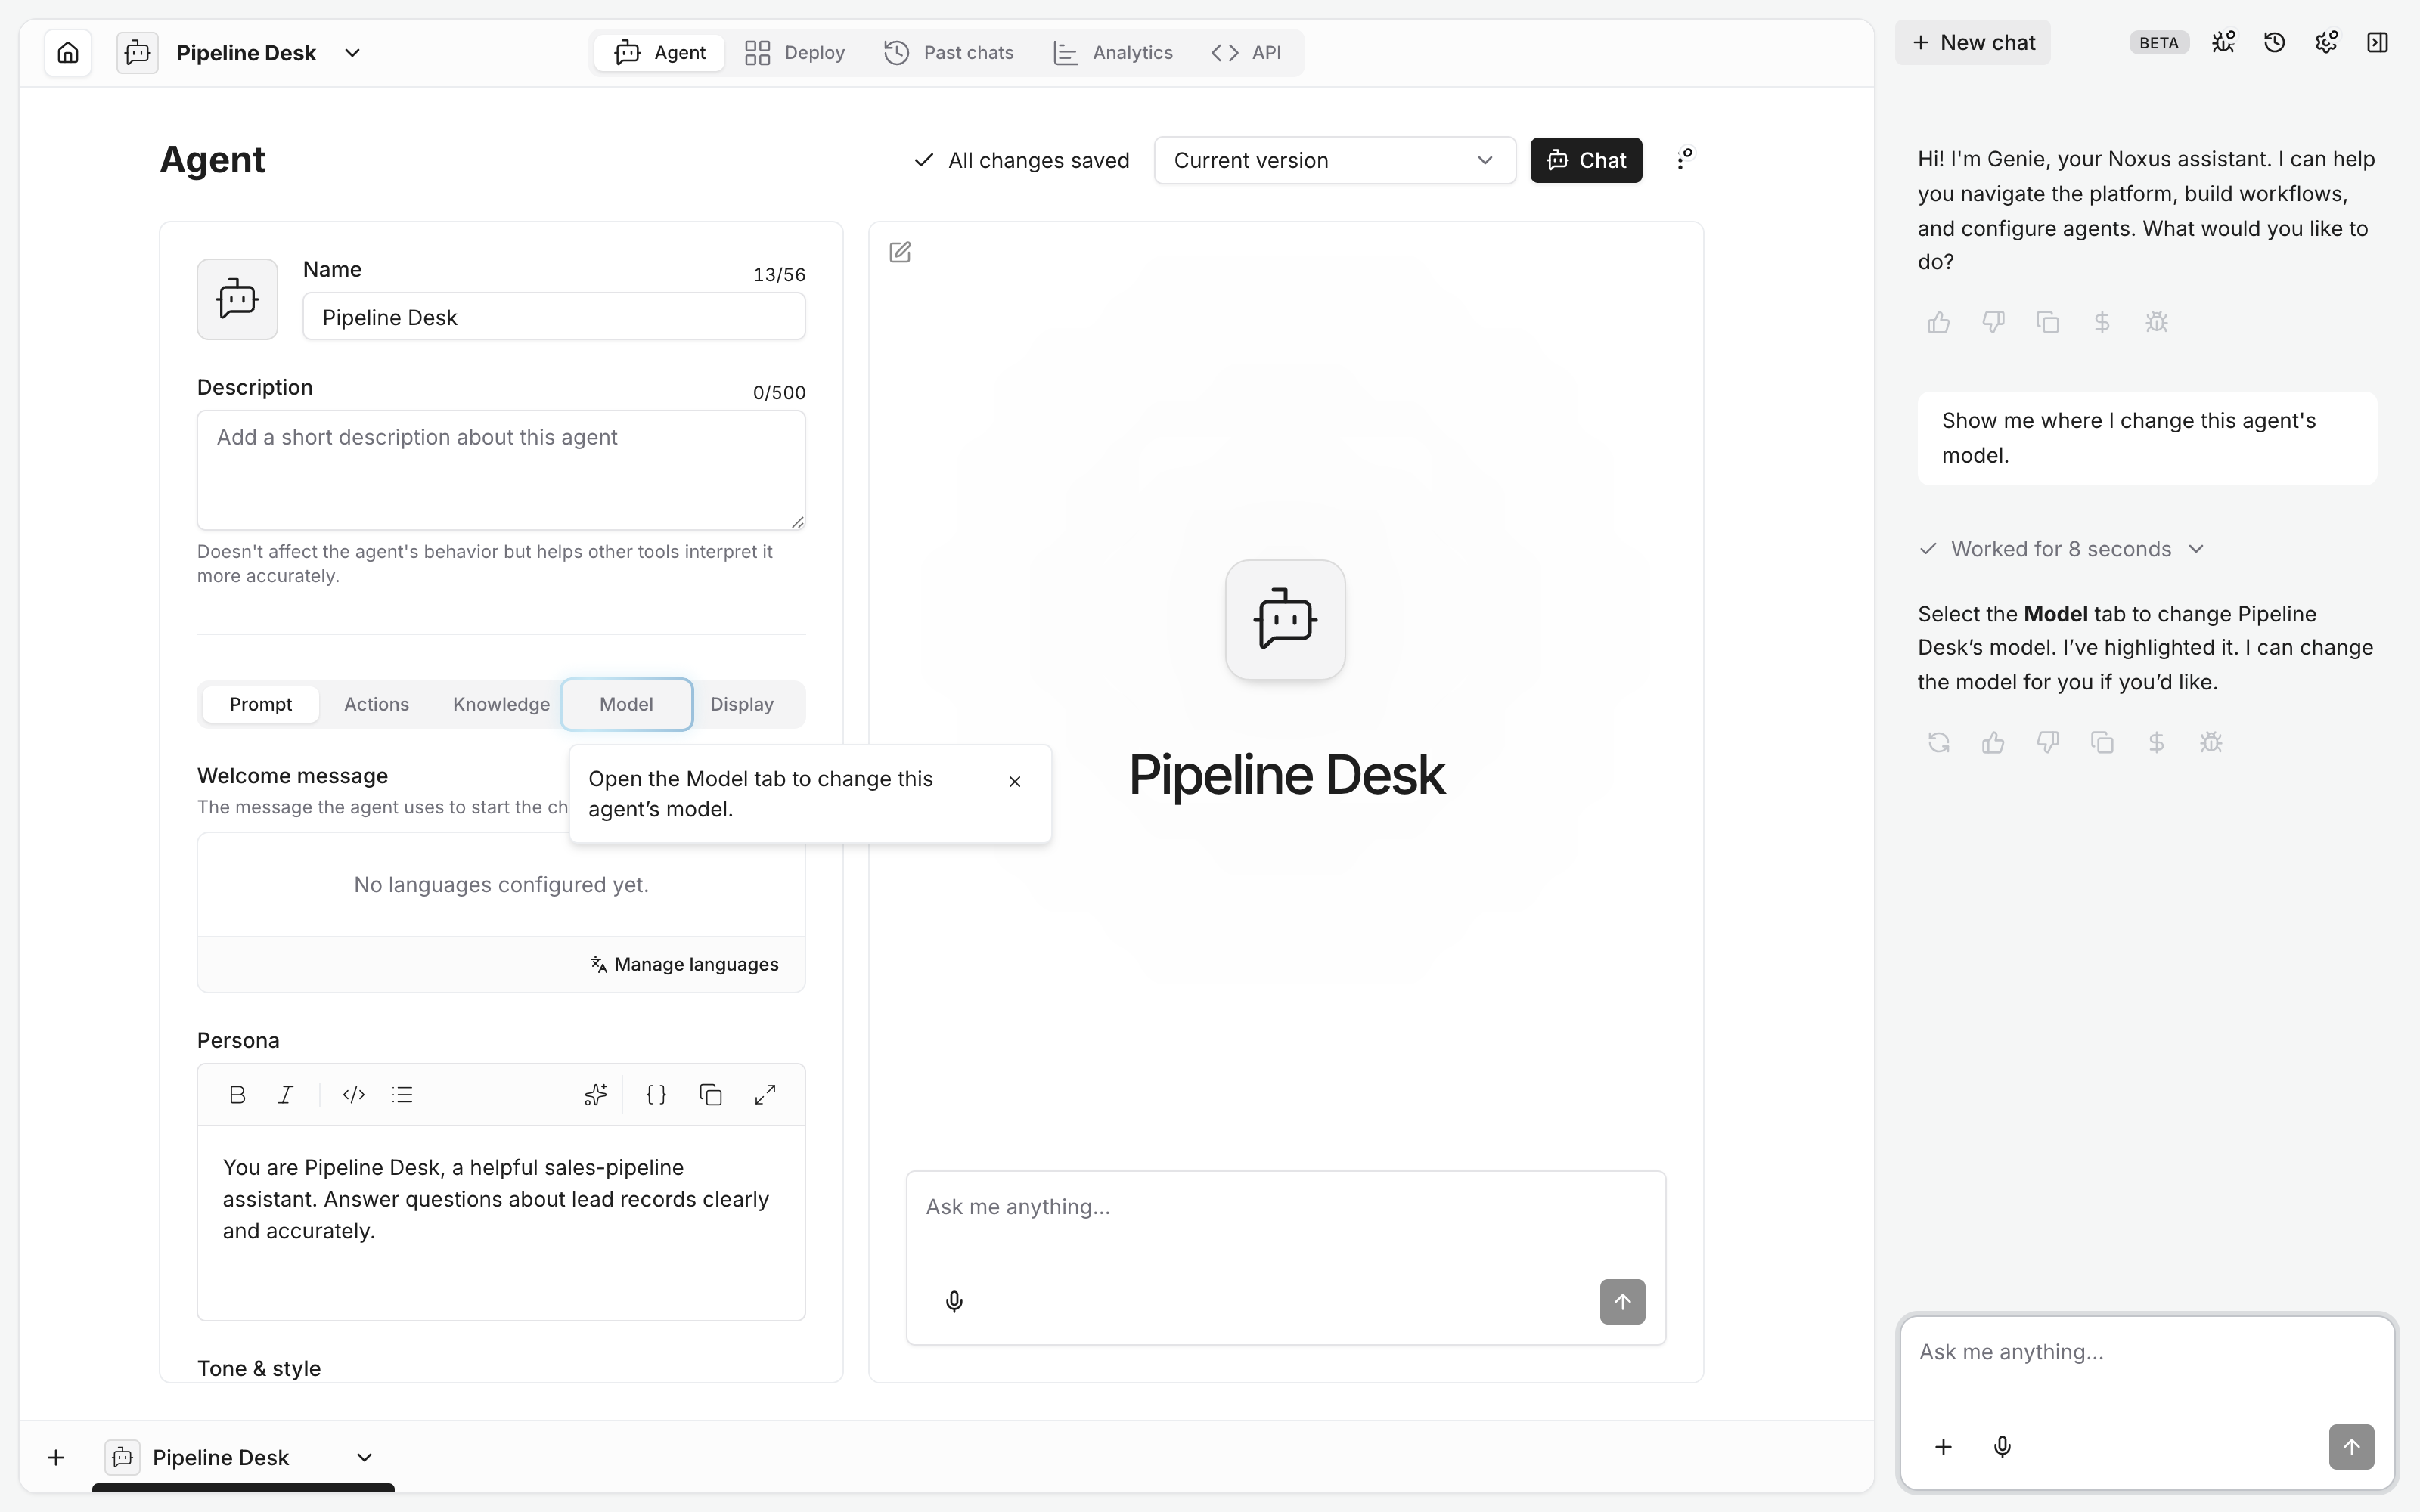Thumbs down Genie's Model tab response
This screenshot has height=1512, width=2420.
coord(2048,742)
